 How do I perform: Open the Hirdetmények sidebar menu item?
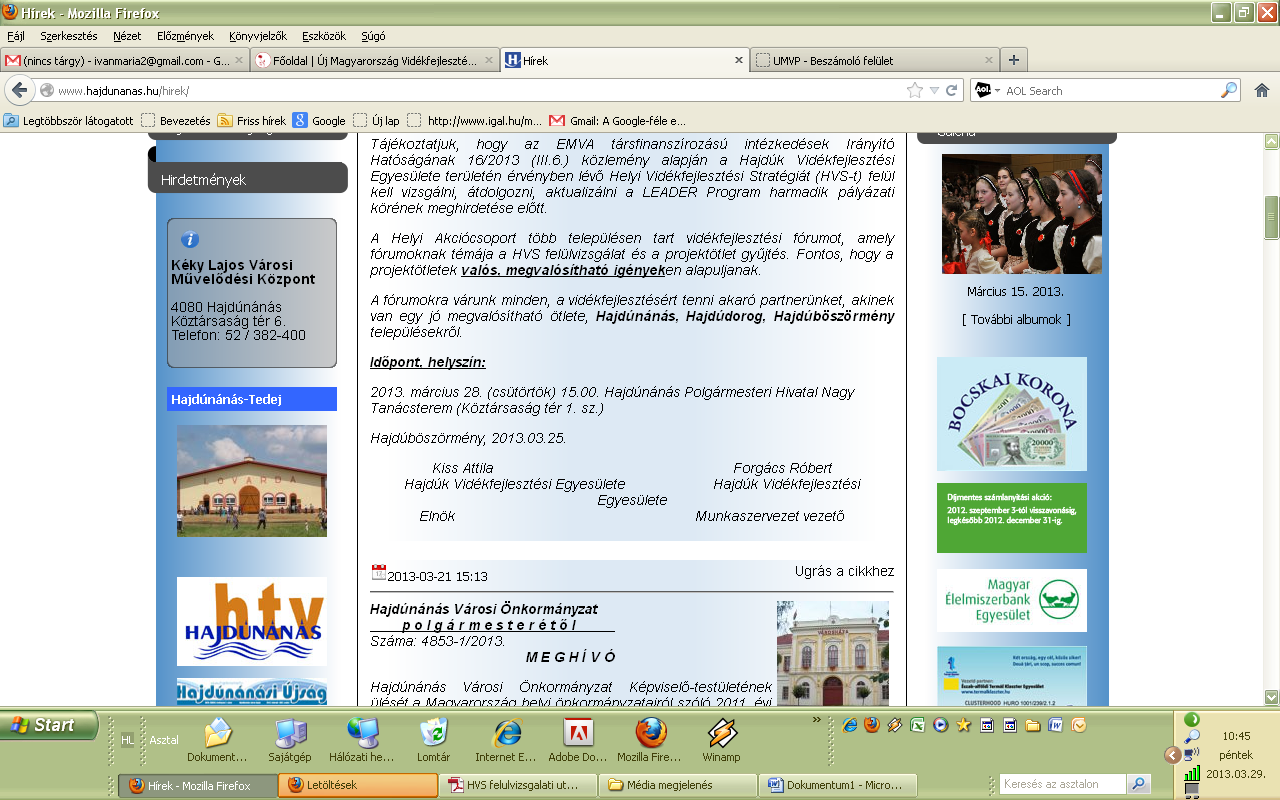[247, 180]
